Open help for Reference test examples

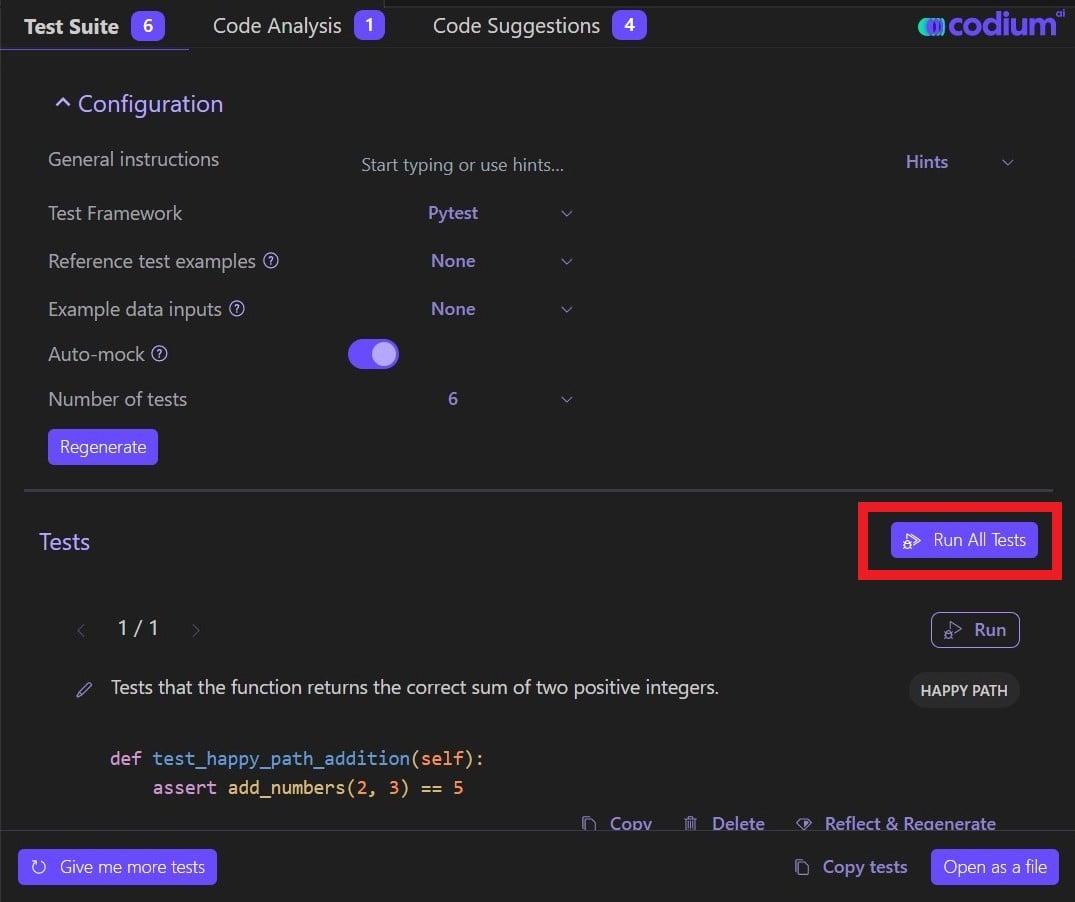(x=271, y=260)
